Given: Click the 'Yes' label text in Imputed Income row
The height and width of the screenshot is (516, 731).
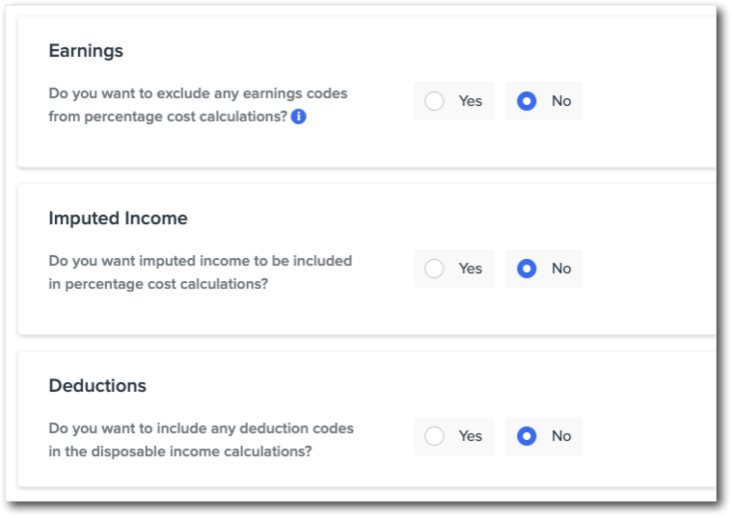Looking at the screenshot, I should [470, 268].
